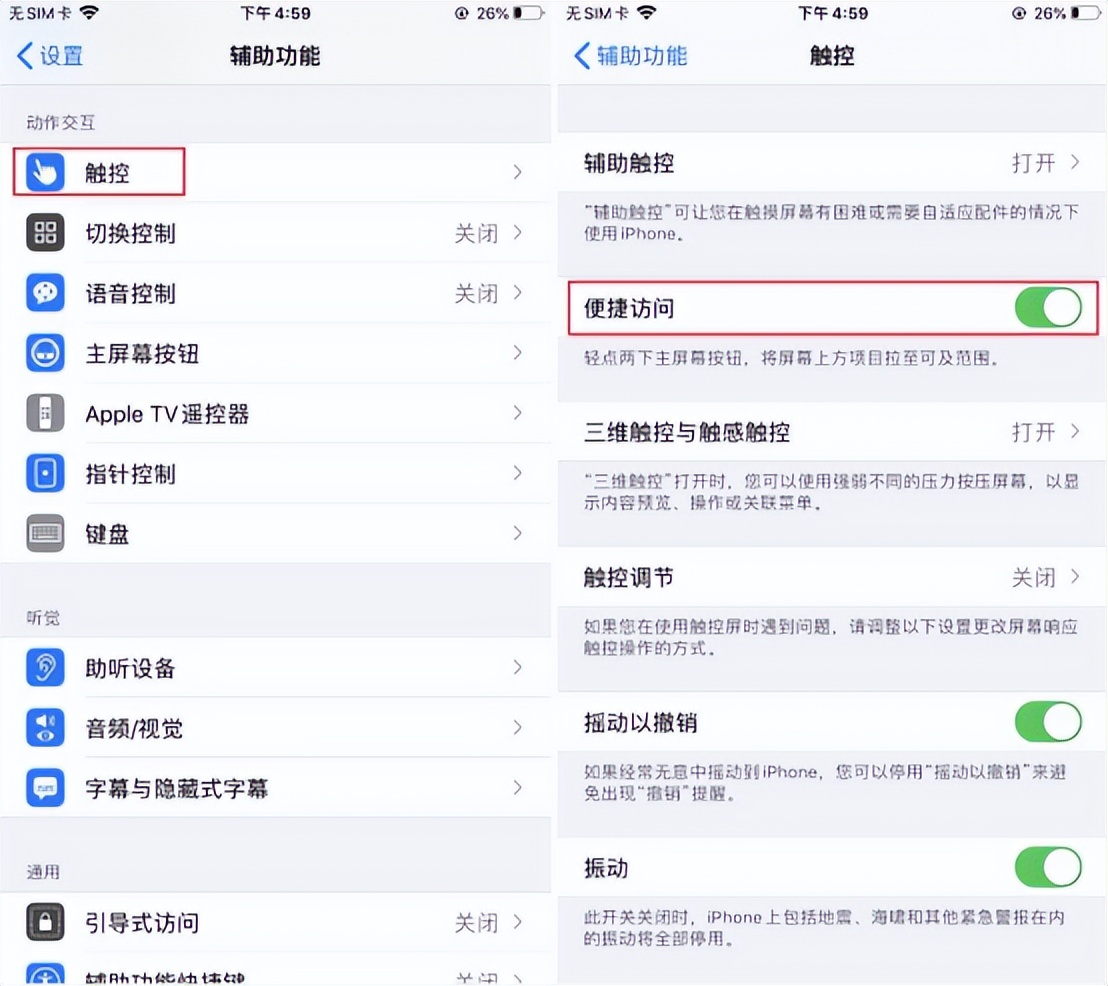Expand the 辅助触控 row via its chevron
Viewport: 1108px width, 986px height.
click(x=1075, y=163)
